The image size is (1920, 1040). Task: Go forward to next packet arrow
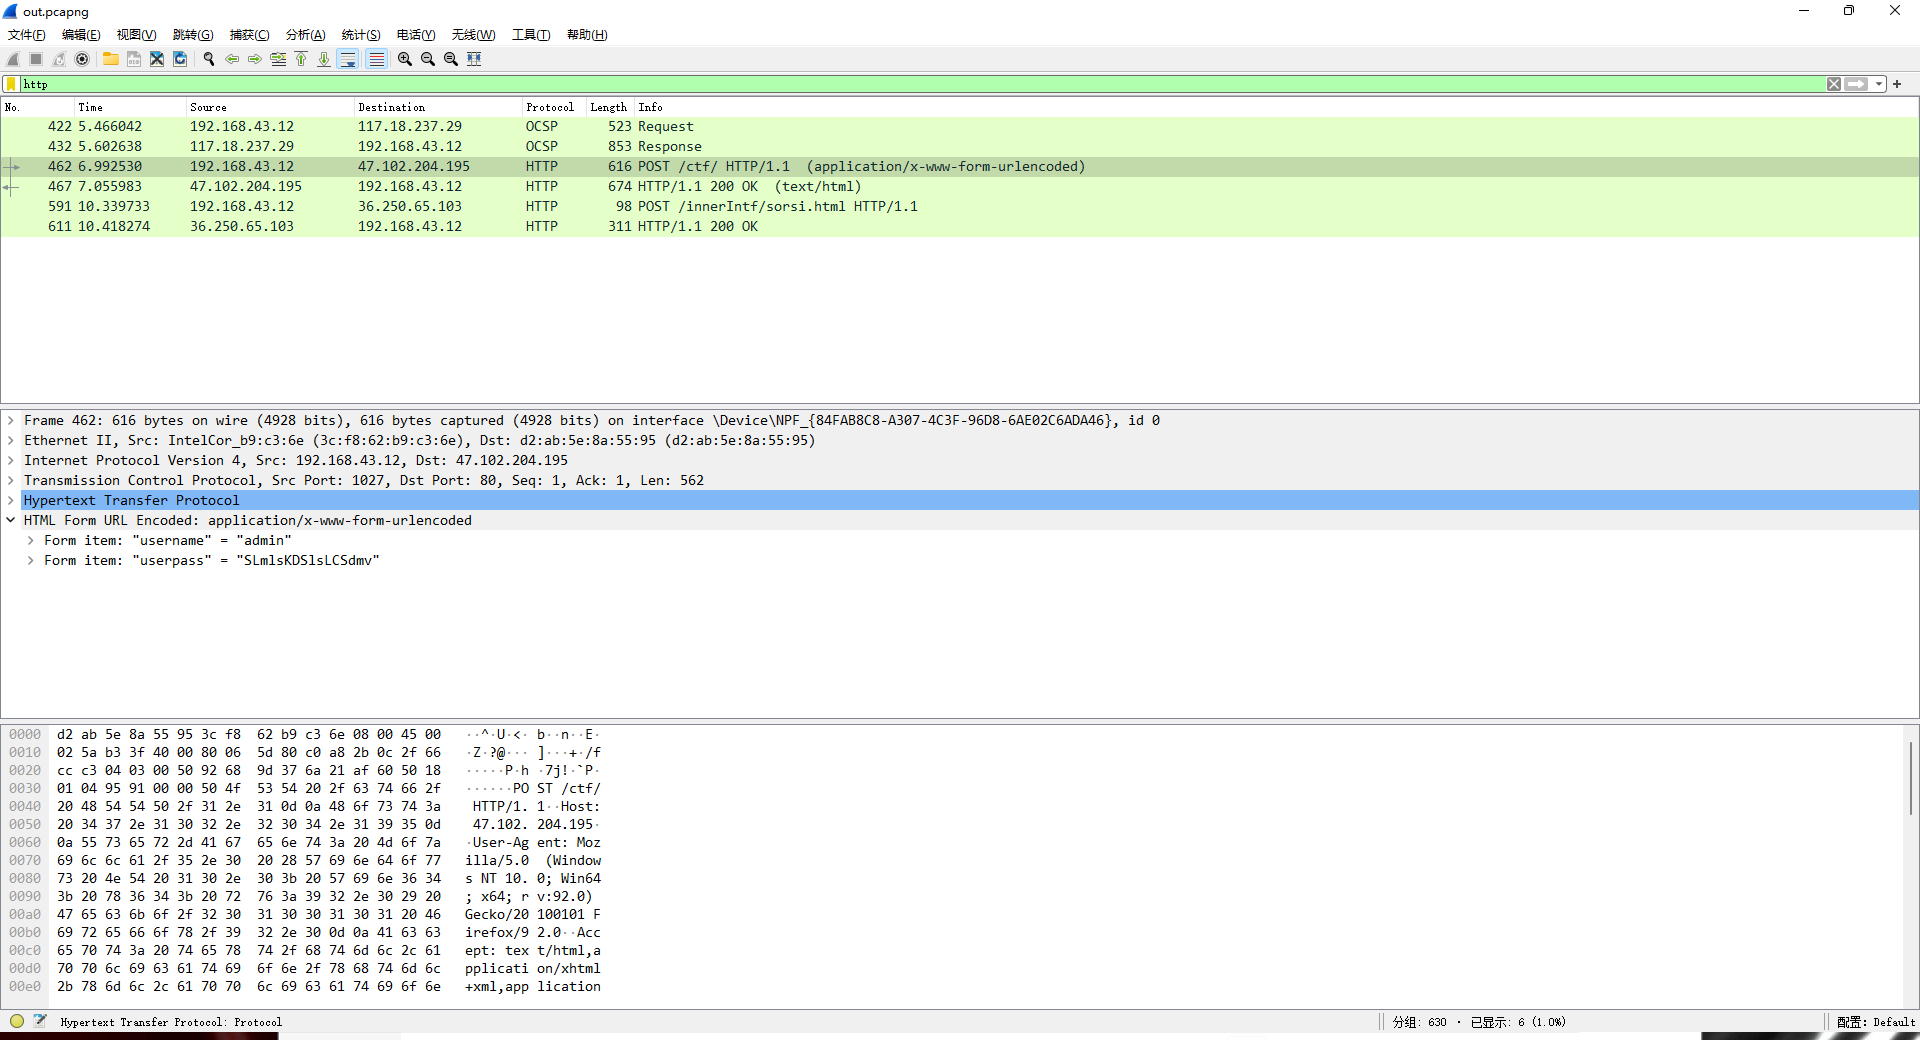(x=255, y=59)
